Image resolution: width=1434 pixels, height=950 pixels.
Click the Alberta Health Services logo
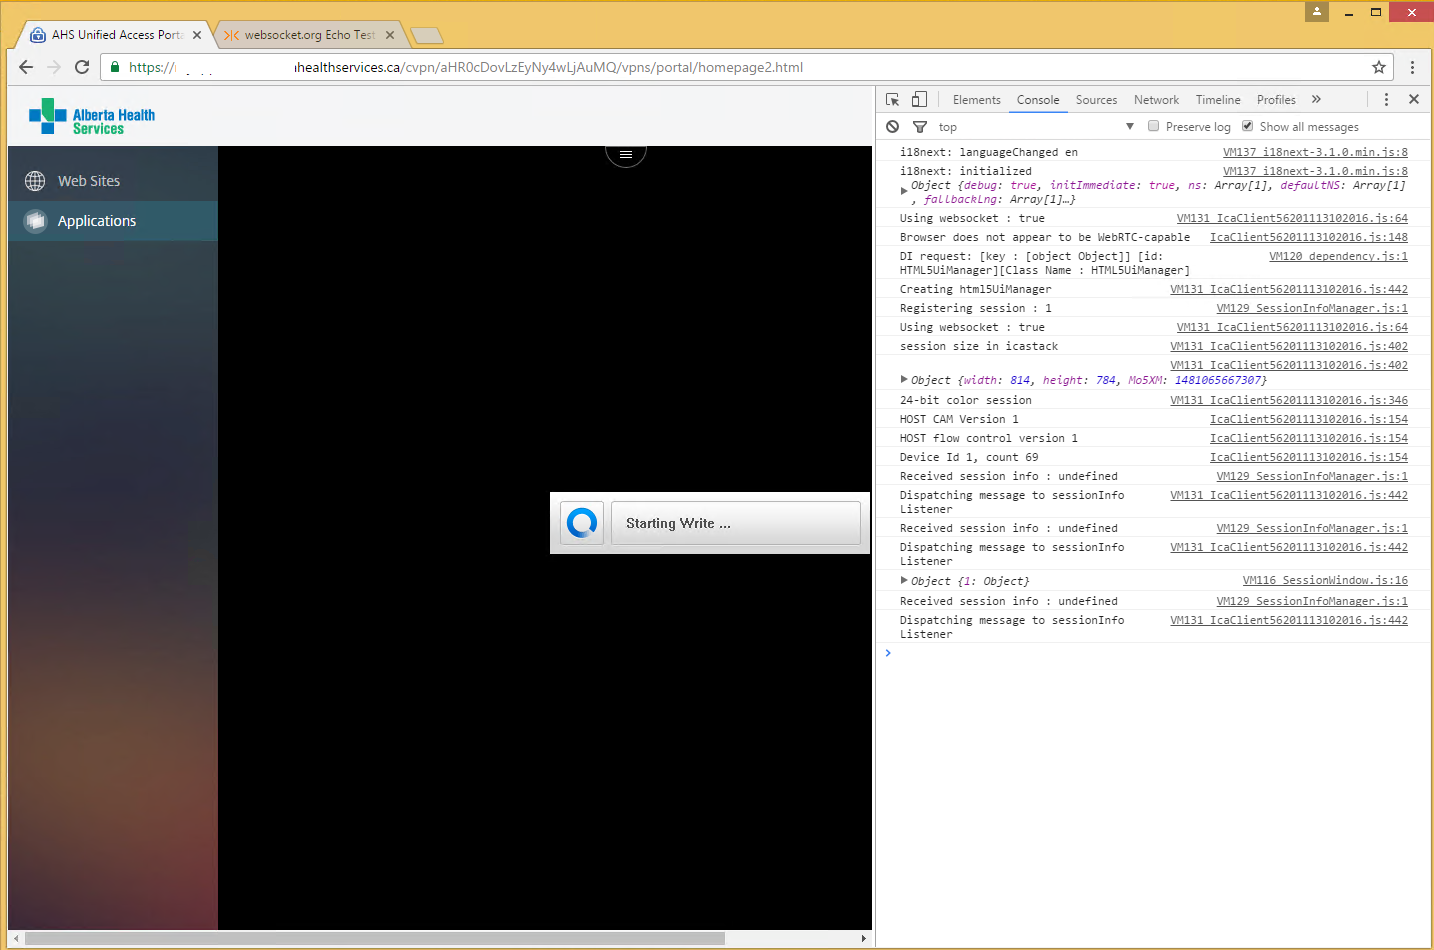(x=91, y=115)
